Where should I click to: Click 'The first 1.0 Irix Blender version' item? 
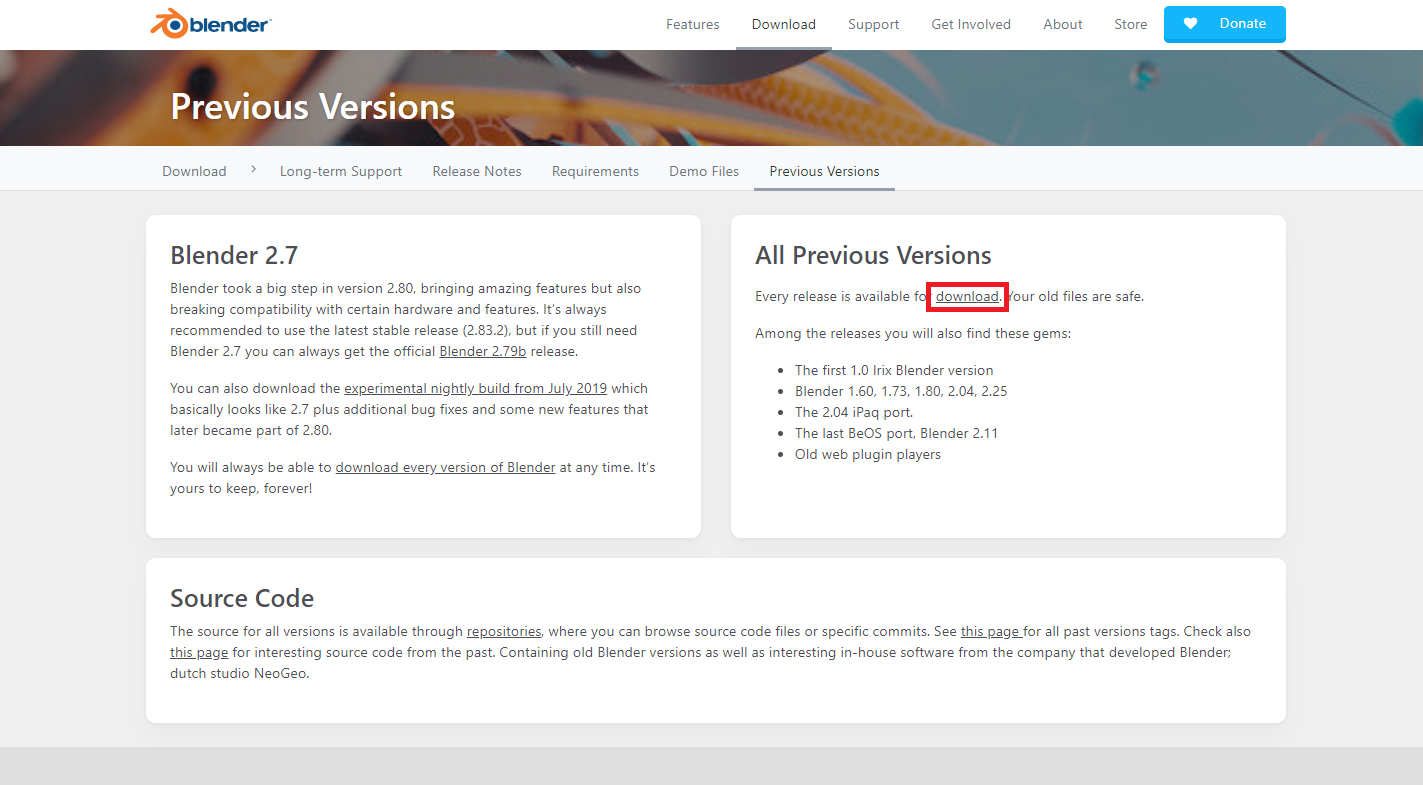click(894, 370)
